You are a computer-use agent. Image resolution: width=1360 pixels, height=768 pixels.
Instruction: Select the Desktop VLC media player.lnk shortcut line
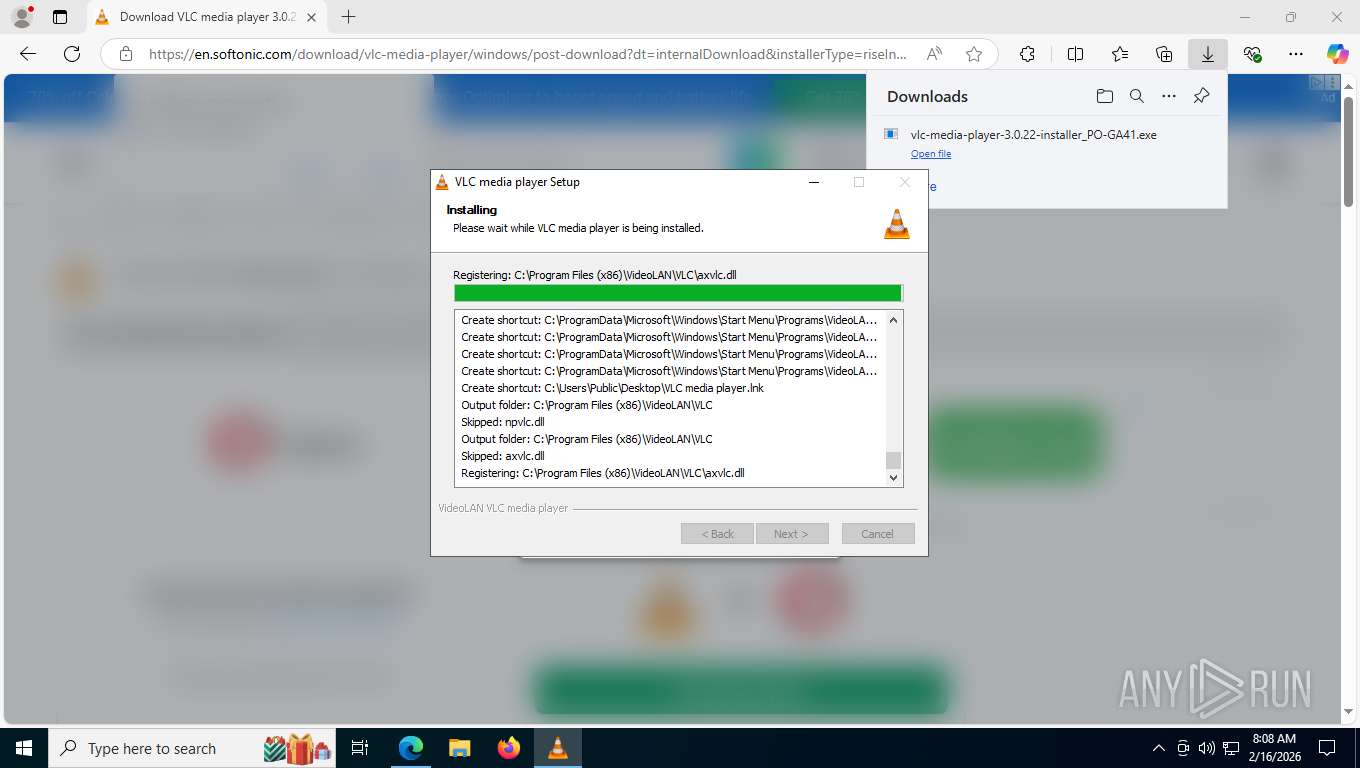pos(612,388)
